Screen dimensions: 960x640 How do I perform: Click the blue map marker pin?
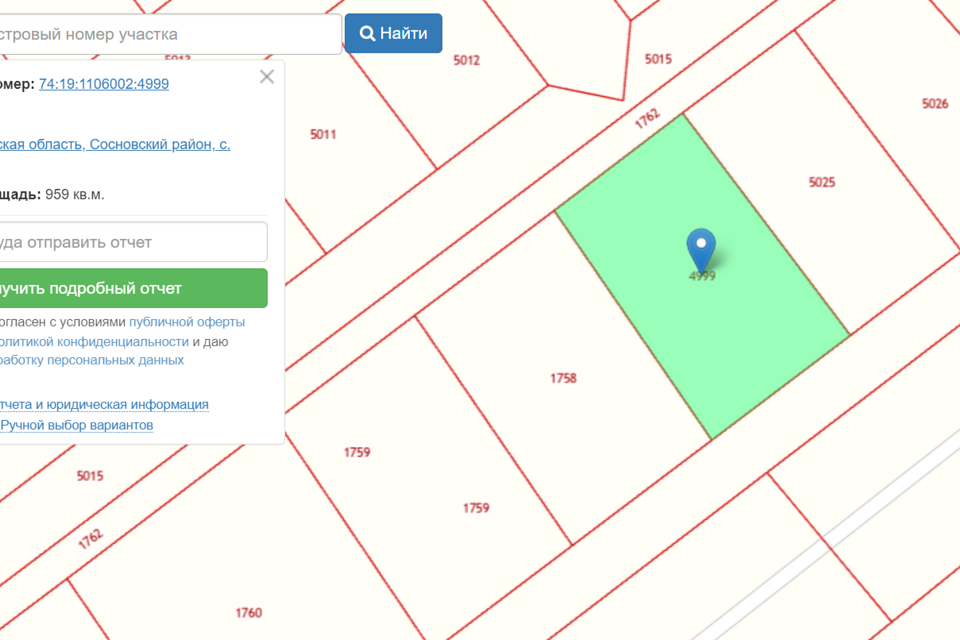[x=701, y=247]
